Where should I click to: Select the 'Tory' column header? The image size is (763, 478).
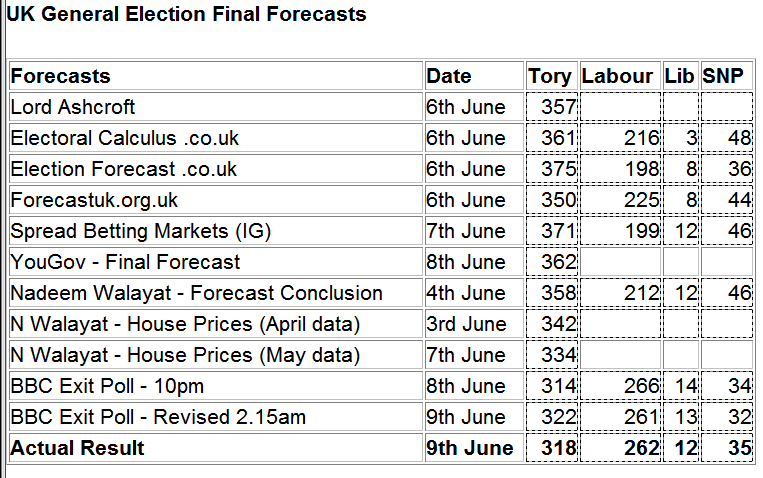[550, 76]
